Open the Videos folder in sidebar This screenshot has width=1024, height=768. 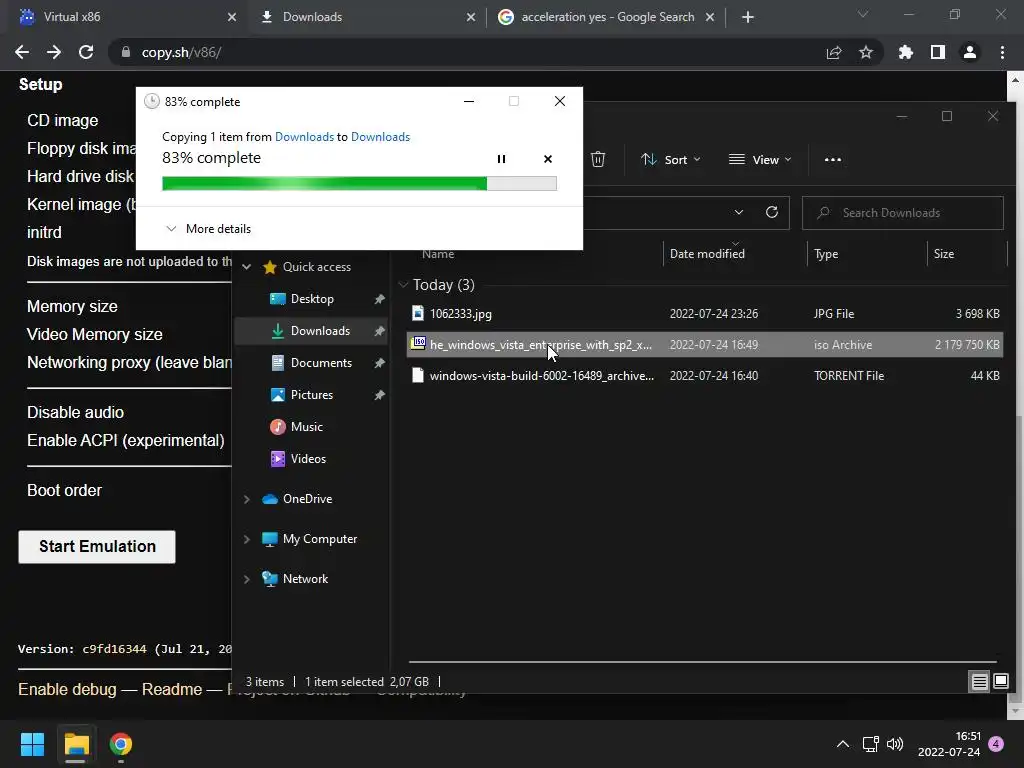coord(308,458)
